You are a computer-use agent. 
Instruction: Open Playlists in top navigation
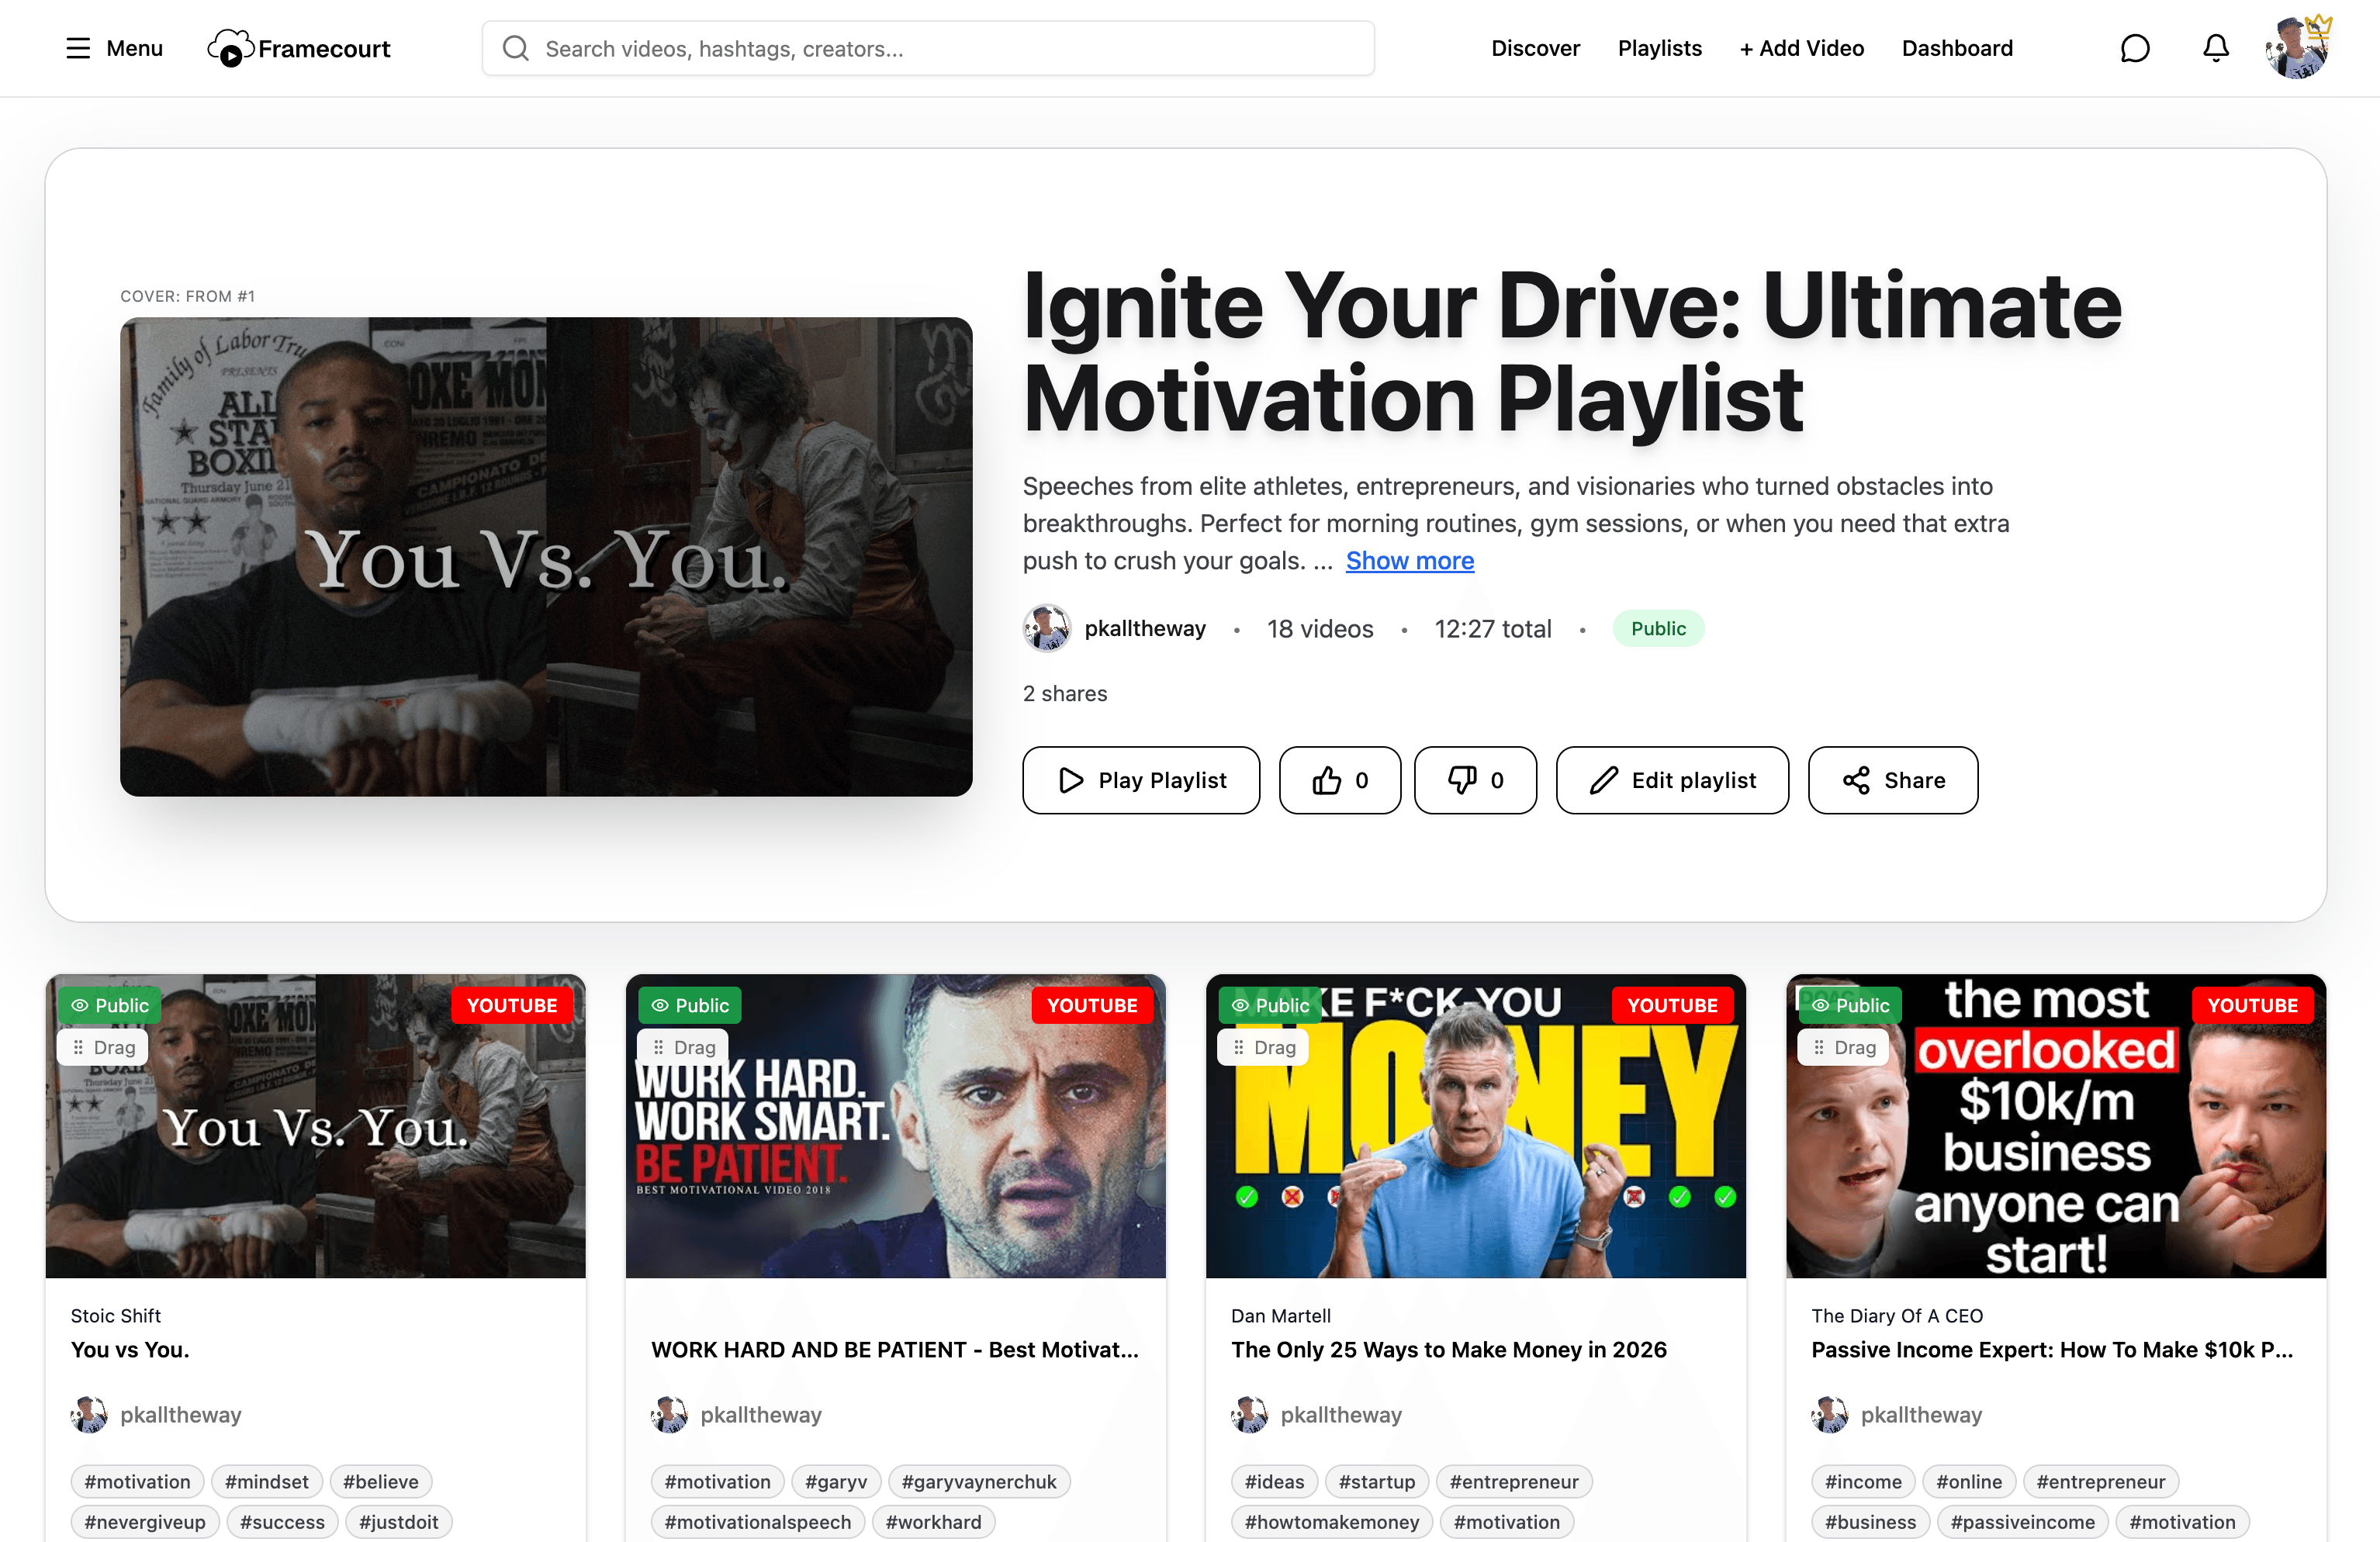point(1659,48)
